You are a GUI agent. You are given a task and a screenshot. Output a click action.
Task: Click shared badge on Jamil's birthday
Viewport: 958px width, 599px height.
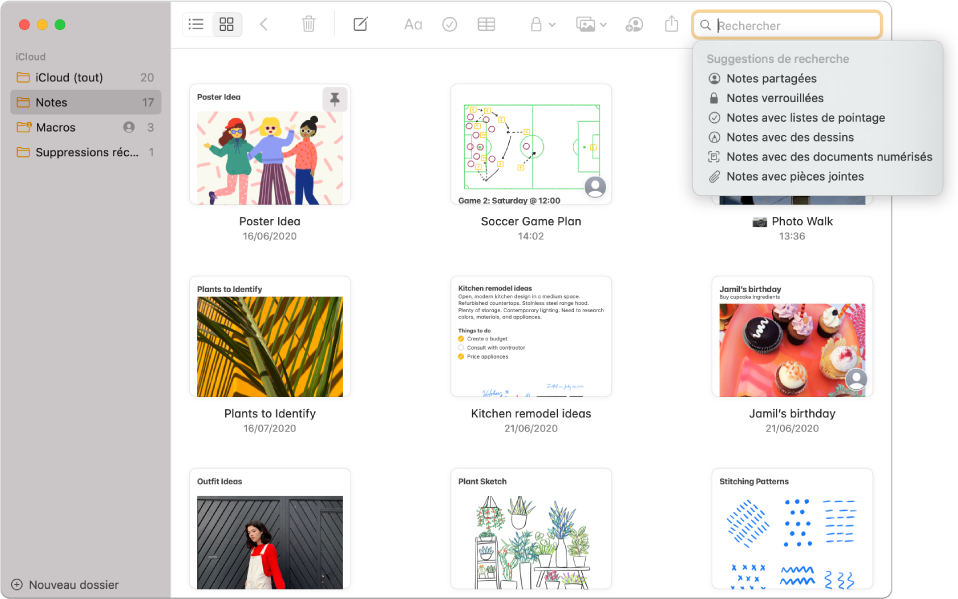pos(857,380)
